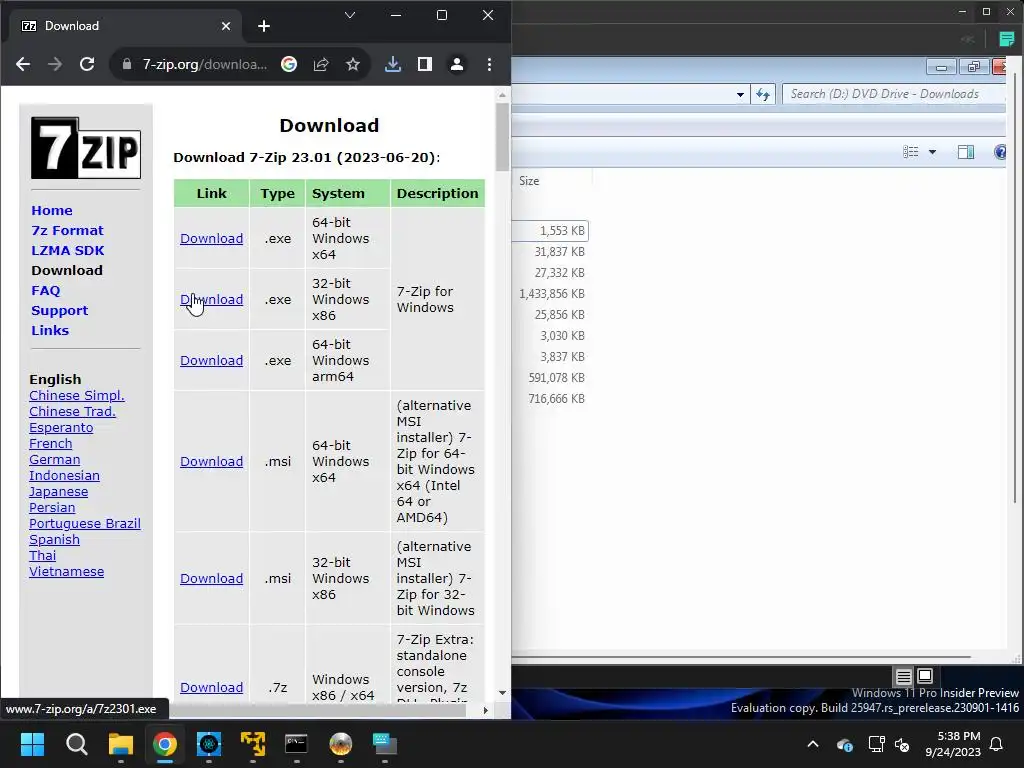Open a new Chrome tab
Screen dimensions: 1024x768
click(x=264, y=26)
